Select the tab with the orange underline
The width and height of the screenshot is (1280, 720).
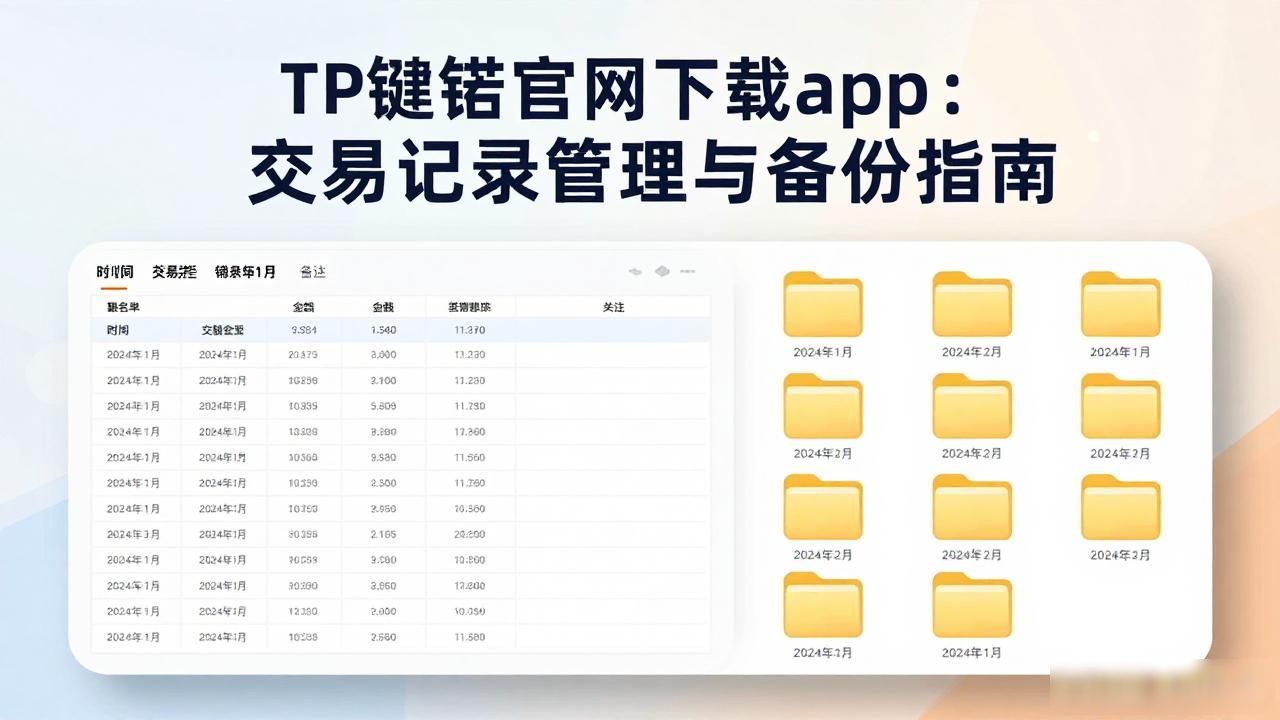click(x=114, y=272)
